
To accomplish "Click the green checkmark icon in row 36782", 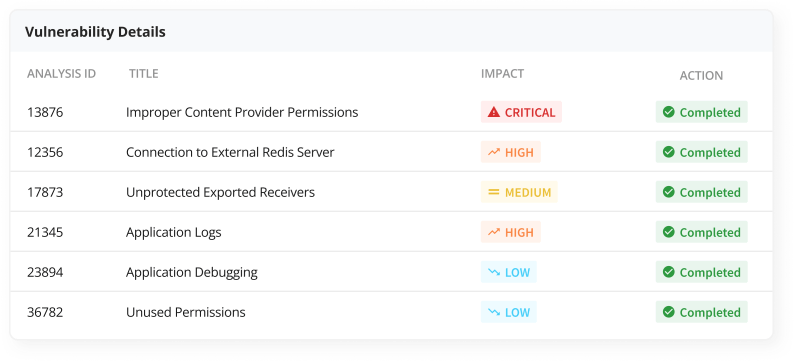I will [669, 312].
